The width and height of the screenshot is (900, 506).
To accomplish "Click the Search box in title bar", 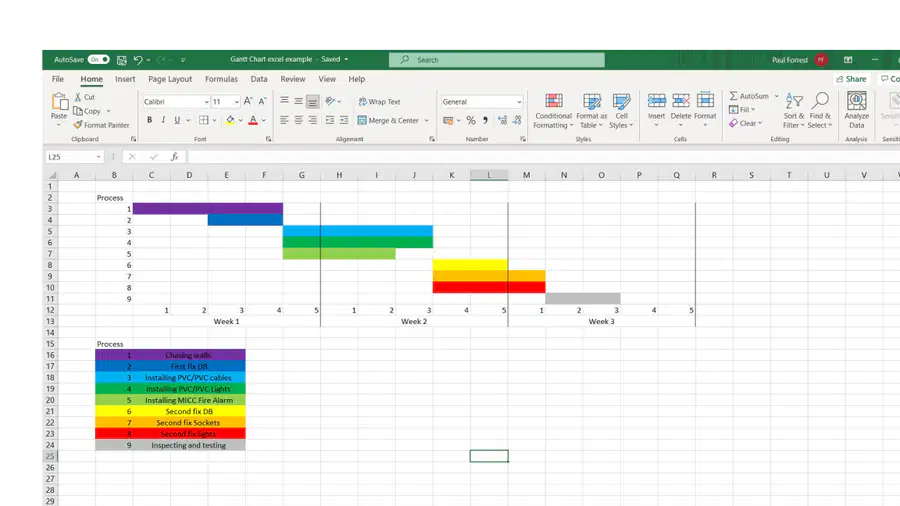I will click(x=496, y=60).
